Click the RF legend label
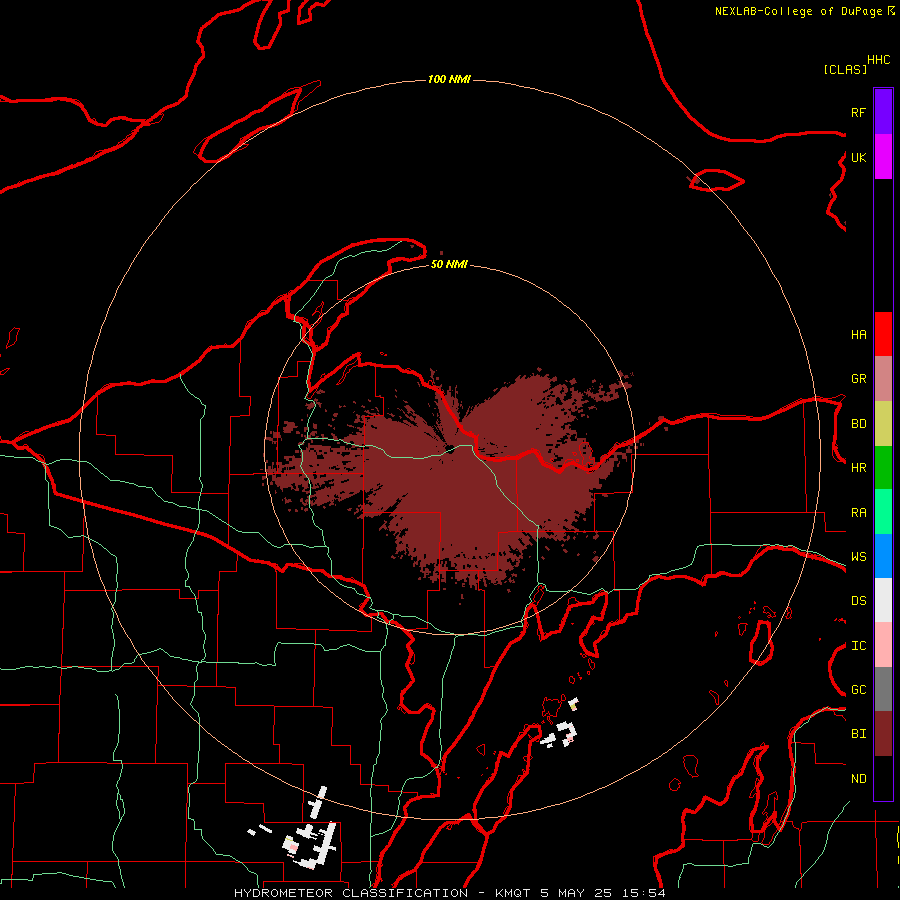The height and width of the screenshot is (900, 900). 858,112
